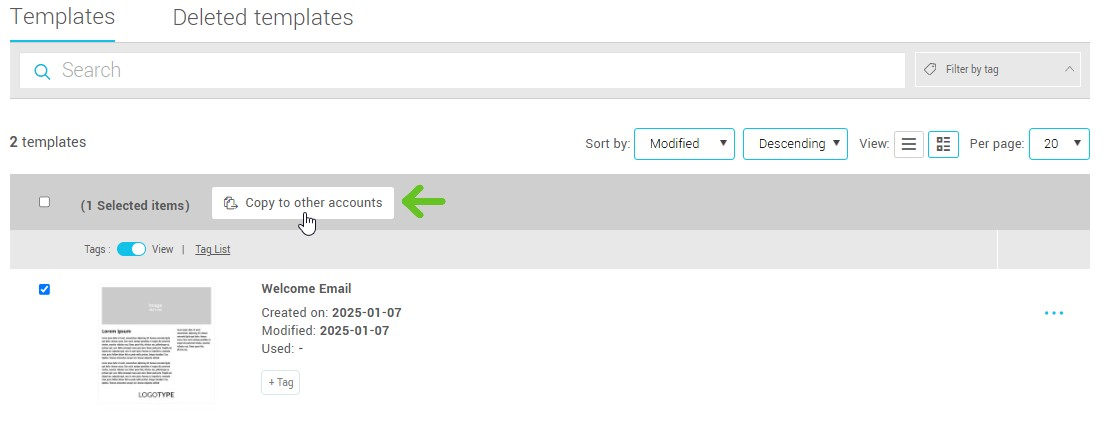Open the Per page 20 dropdown
This screenshot has width=1105, height=435.
1060,144
